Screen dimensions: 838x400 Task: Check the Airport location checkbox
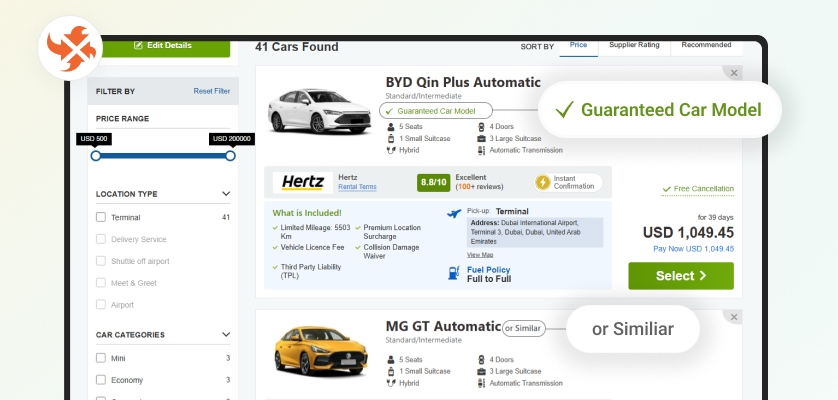(x=100, y=305)
